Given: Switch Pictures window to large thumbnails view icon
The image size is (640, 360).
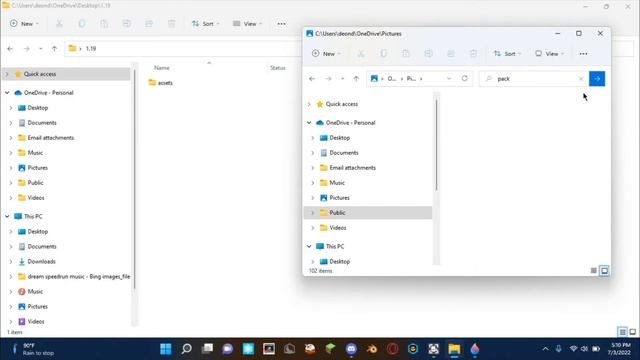Looking at the screenshot, I should point(604,271).
